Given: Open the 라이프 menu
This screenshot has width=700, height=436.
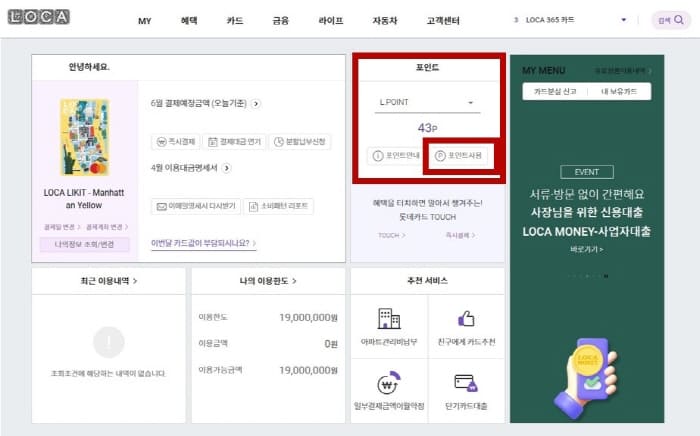Looking at the screenshot, I should click(331, 21).
